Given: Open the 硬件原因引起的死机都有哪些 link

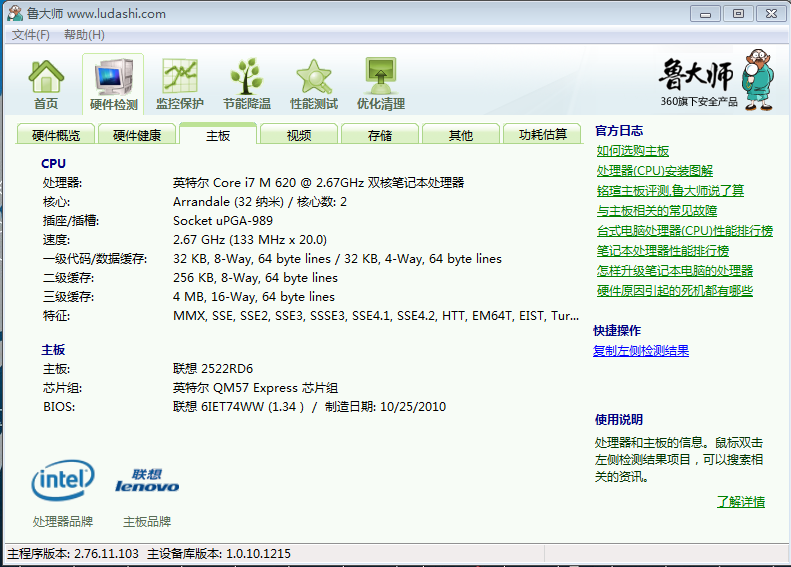Looking at the screenshot, I should coord(675,291).
